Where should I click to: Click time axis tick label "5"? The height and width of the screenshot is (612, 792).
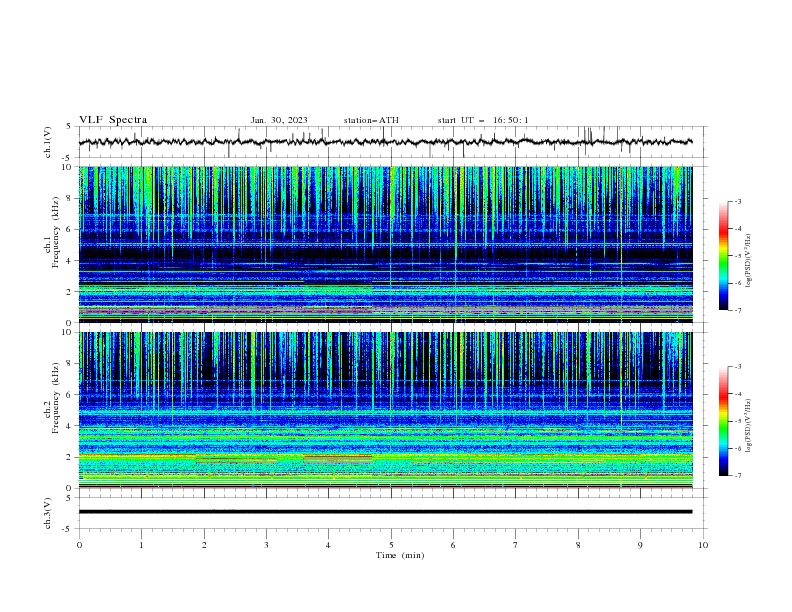391,545
